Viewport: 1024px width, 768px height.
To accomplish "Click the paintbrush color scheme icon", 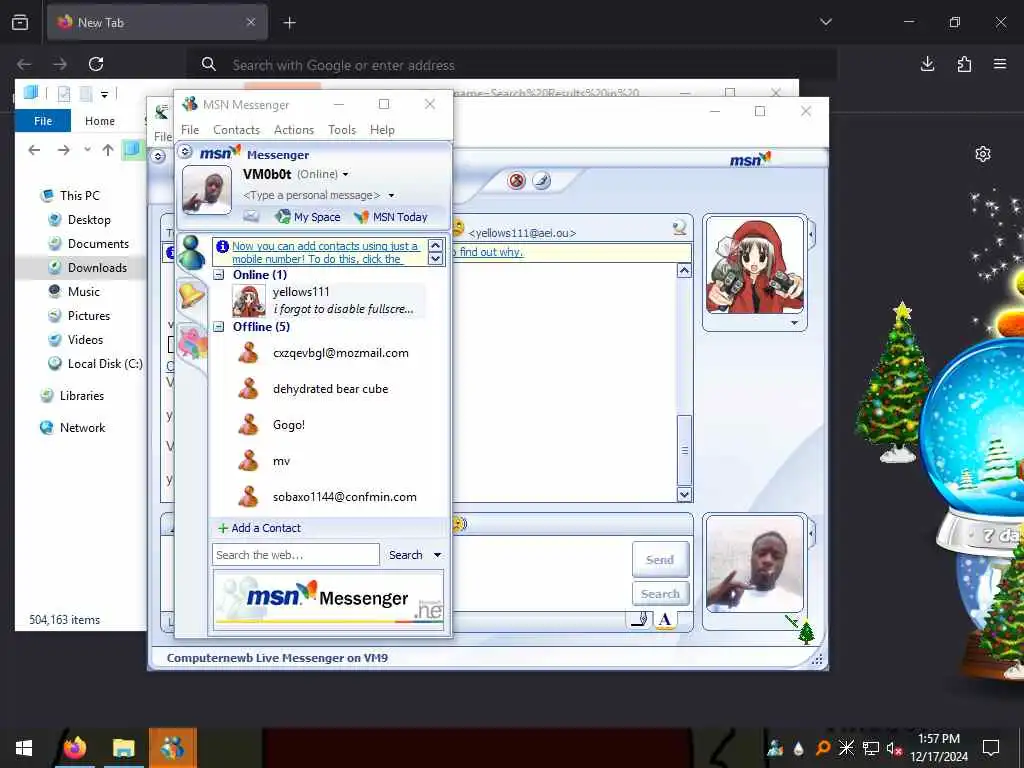I will click(x=541, y=181).
